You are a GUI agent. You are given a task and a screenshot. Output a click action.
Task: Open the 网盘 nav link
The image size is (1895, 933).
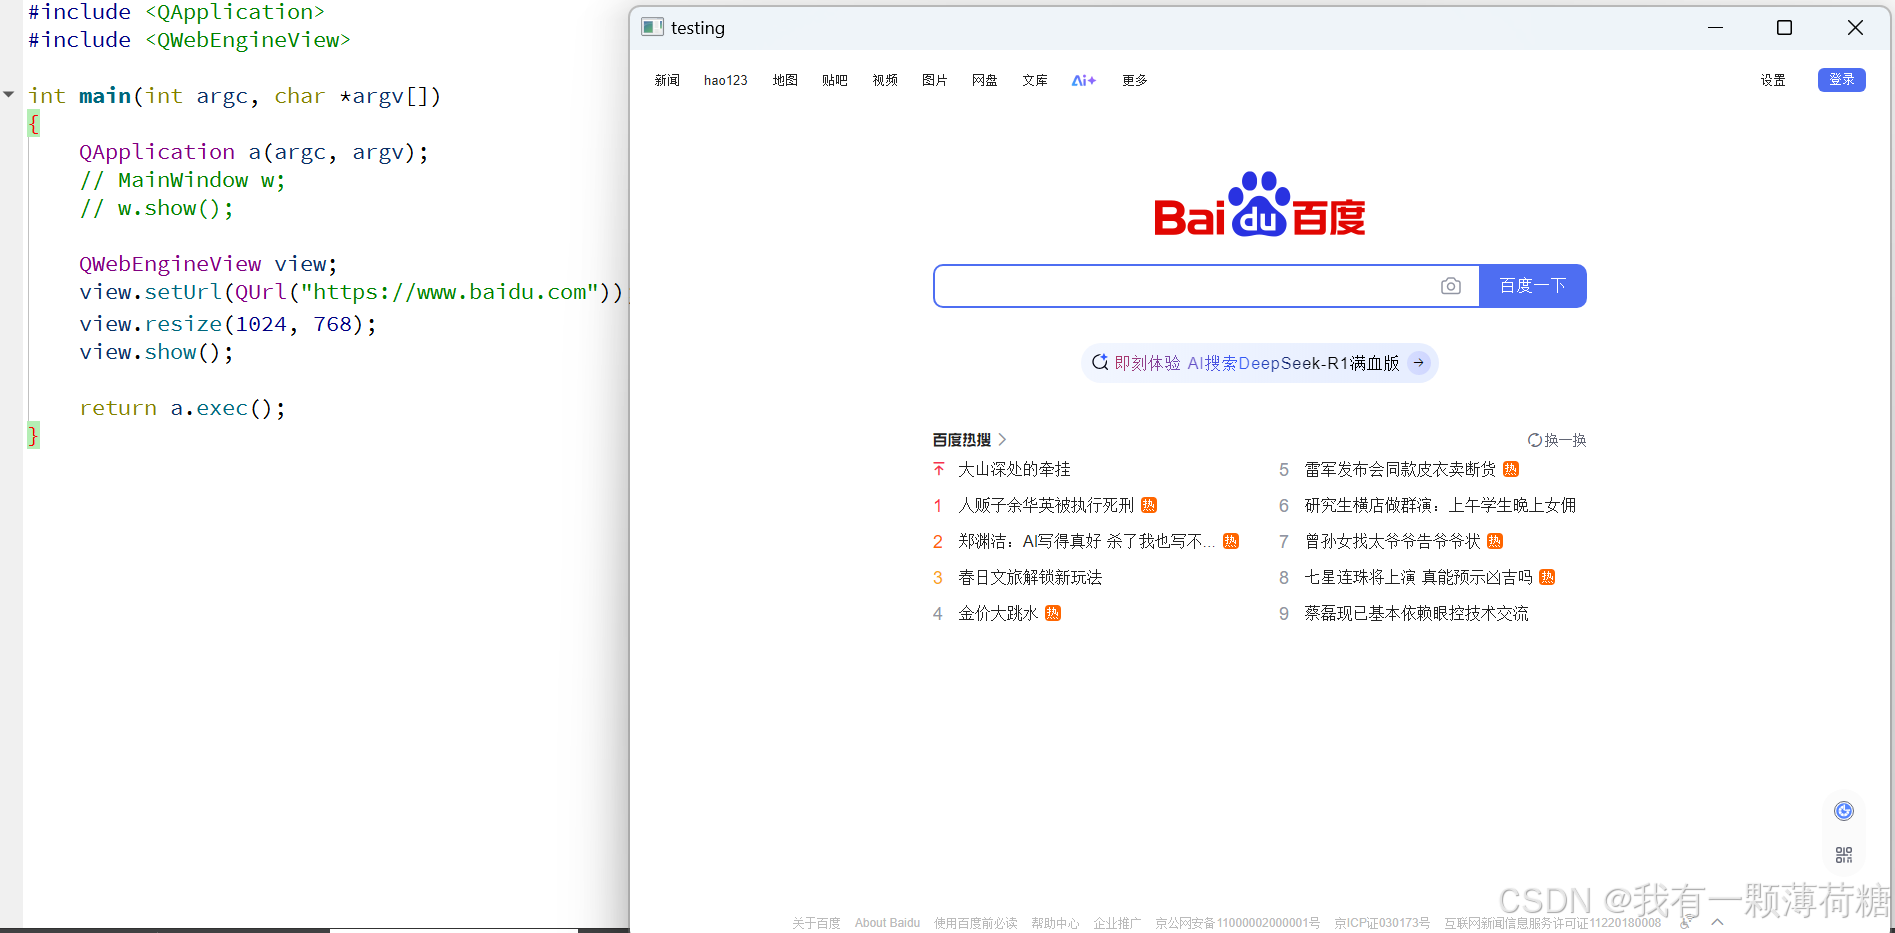point(985,80)
